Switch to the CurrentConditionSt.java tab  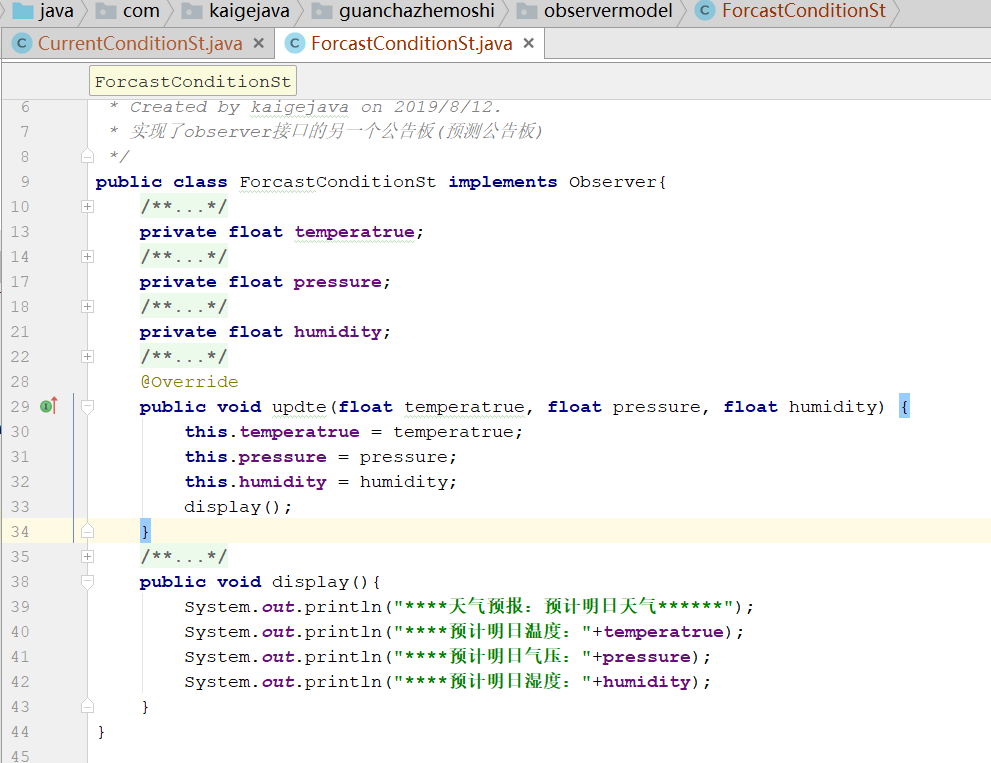coord(140,44)
